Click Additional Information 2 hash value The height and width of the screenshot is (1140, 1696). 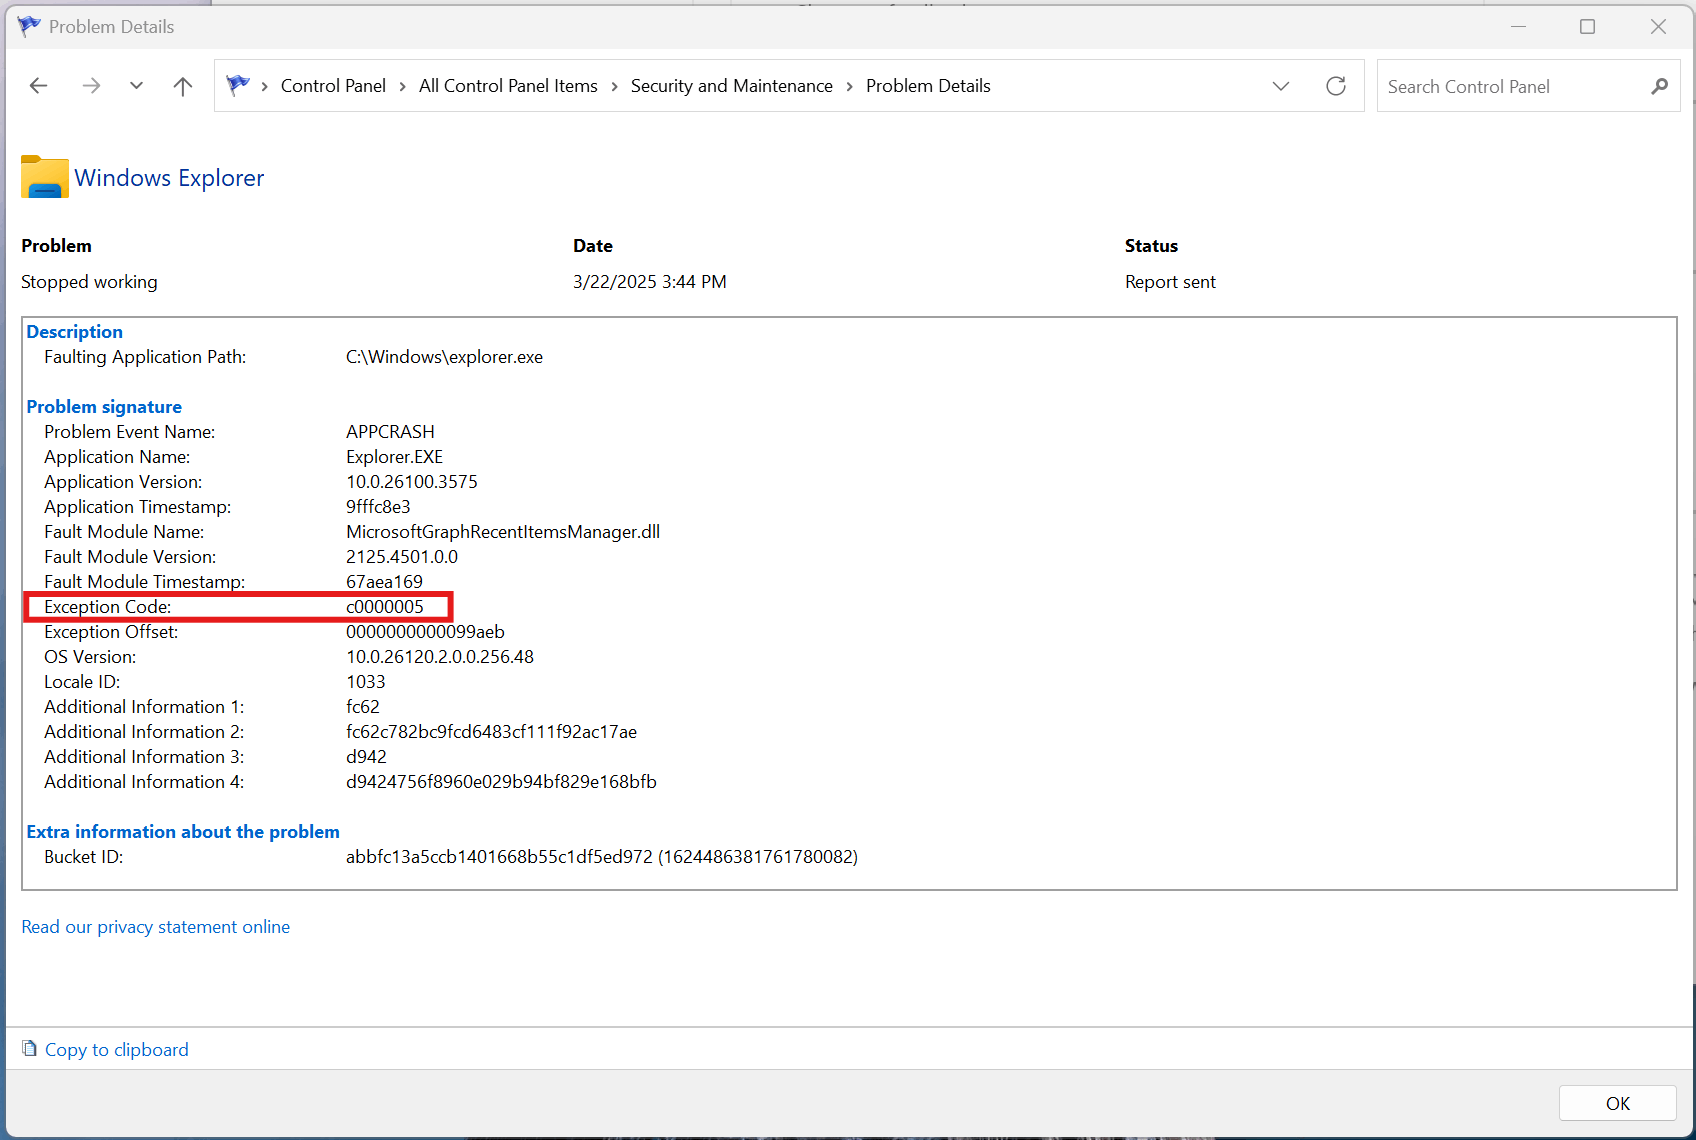tap(491, 732)
